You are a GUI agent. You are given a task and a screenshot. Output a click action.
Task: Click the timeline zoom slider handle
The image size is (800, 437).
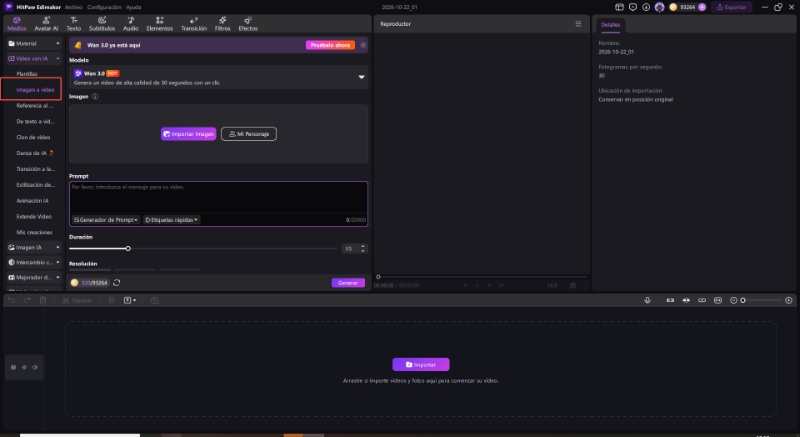tap(743, 300)
